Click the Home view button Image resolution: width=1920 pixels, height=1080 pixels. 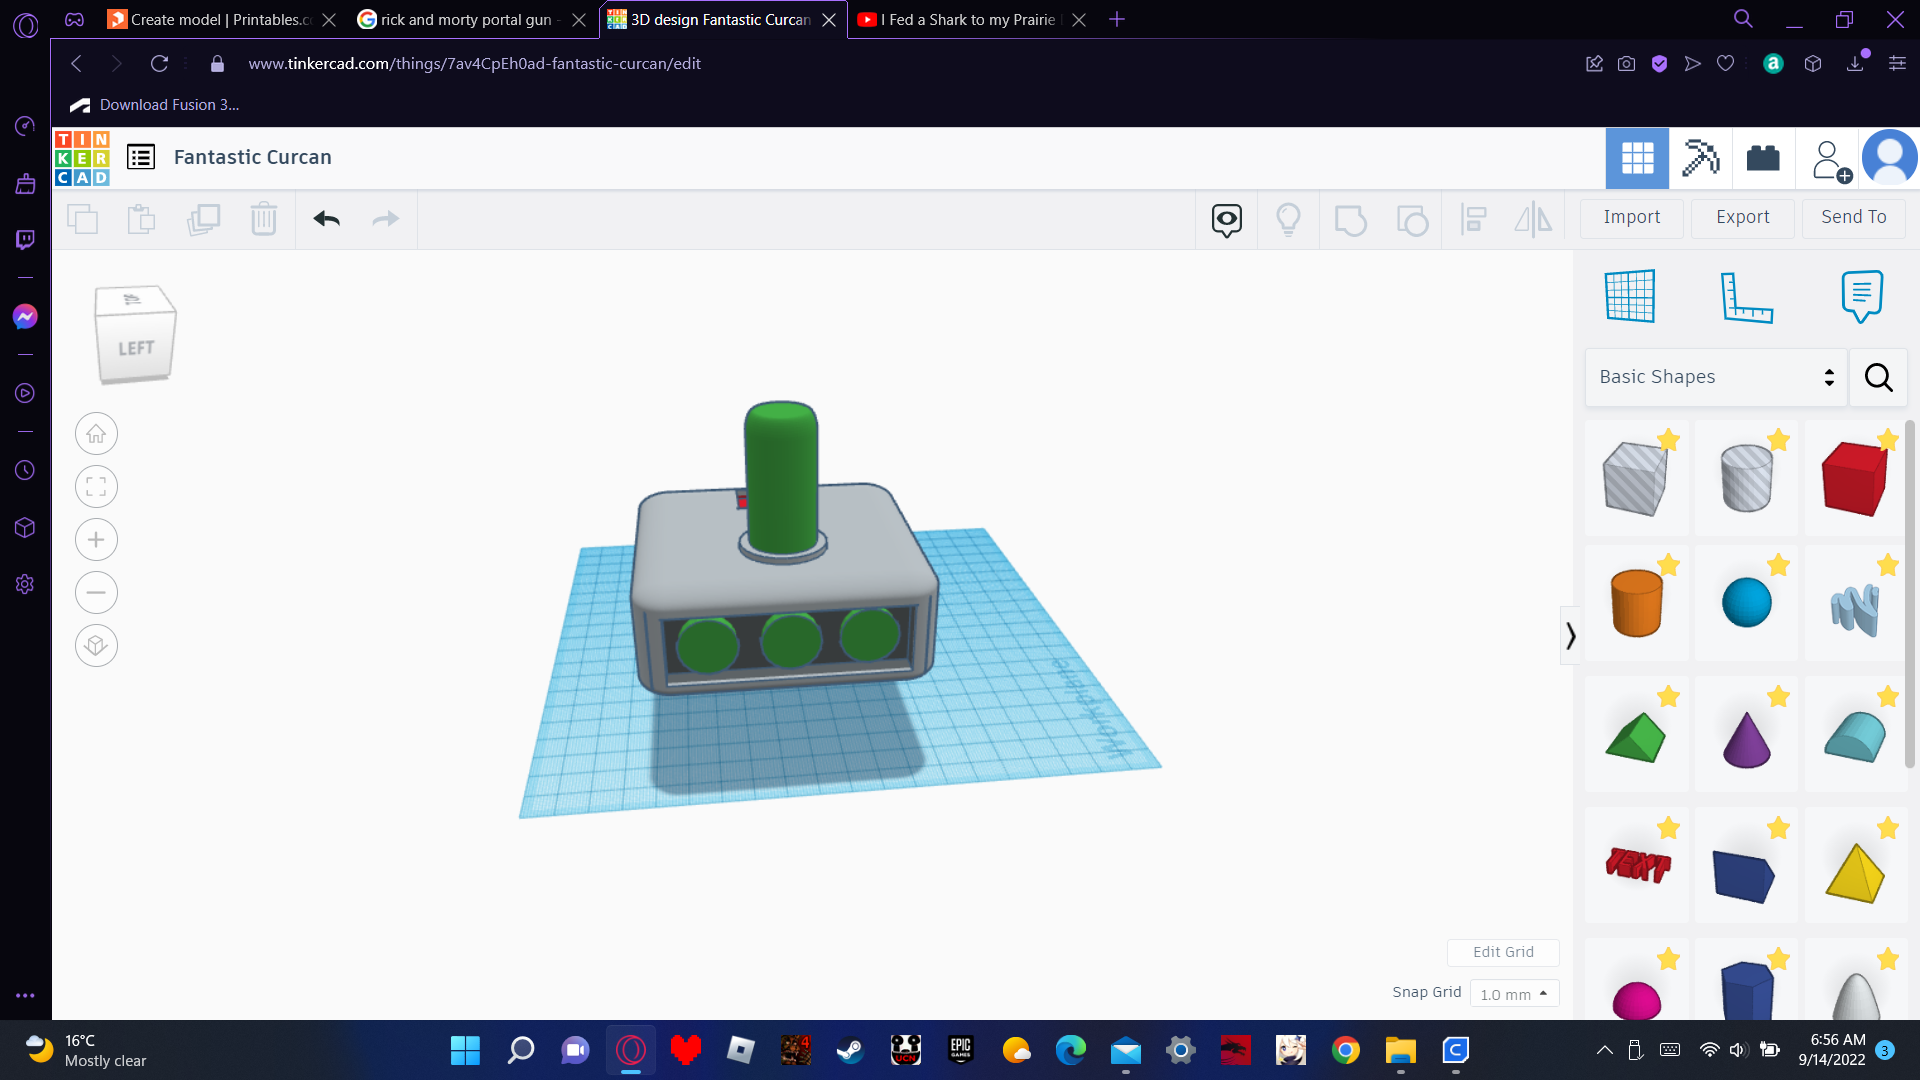[96, 434]
